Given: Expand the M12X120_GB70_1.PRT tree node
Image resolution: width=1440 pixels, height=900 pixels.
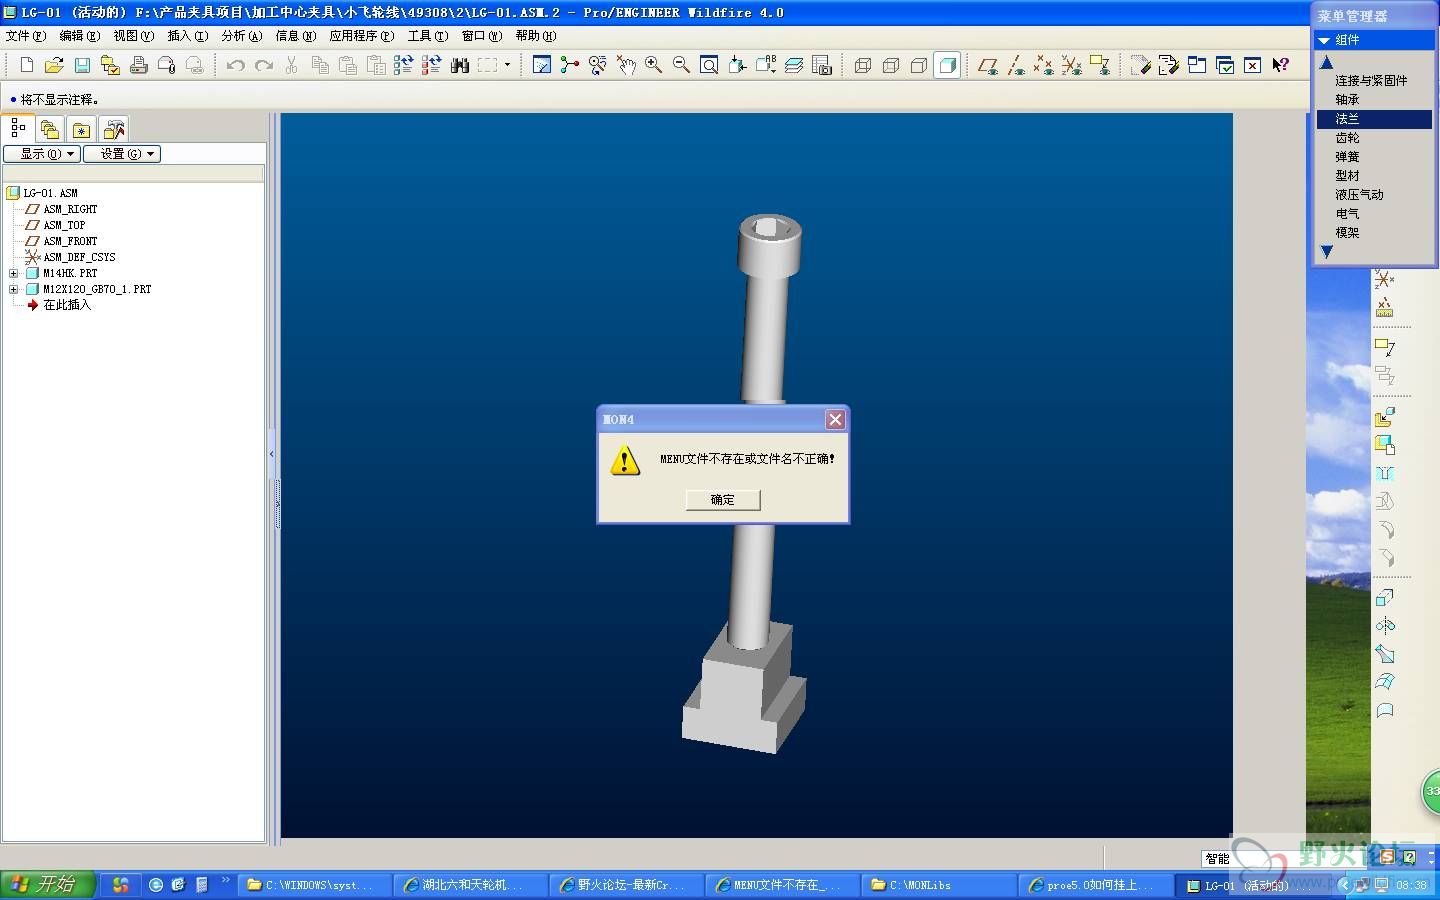Looking at the screenshot, I should point(14,289).
